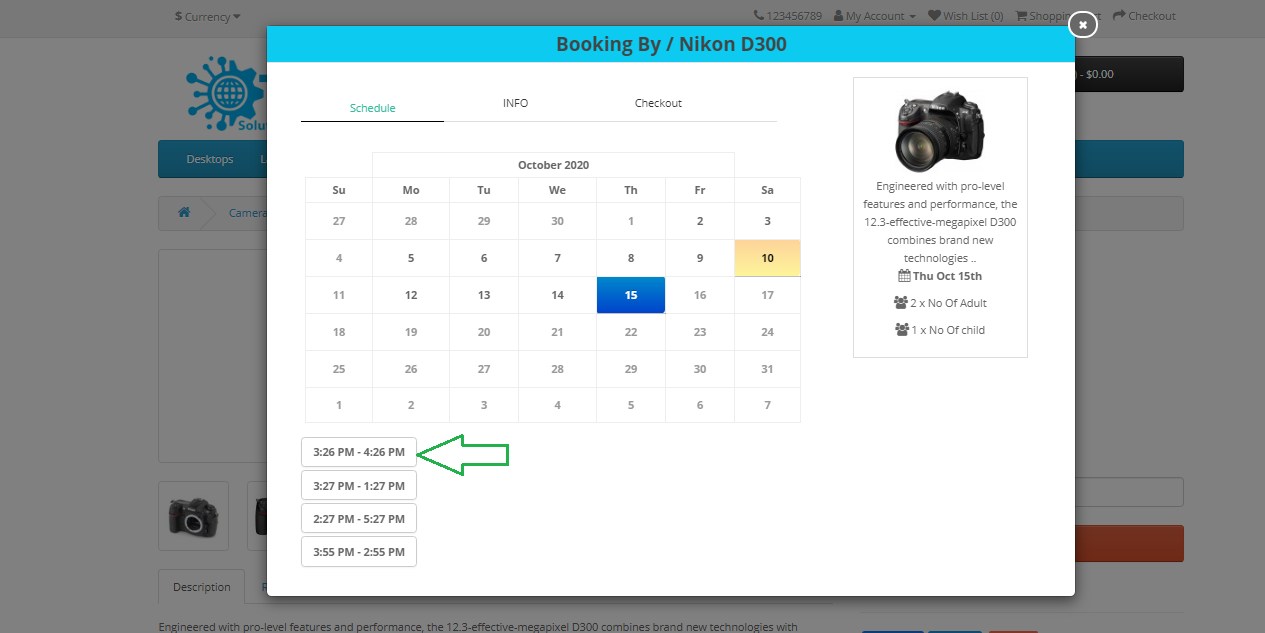1265x633 pixels.
Task: Click the Thu Oct 15th date text
Action: (x=947, y=276)
